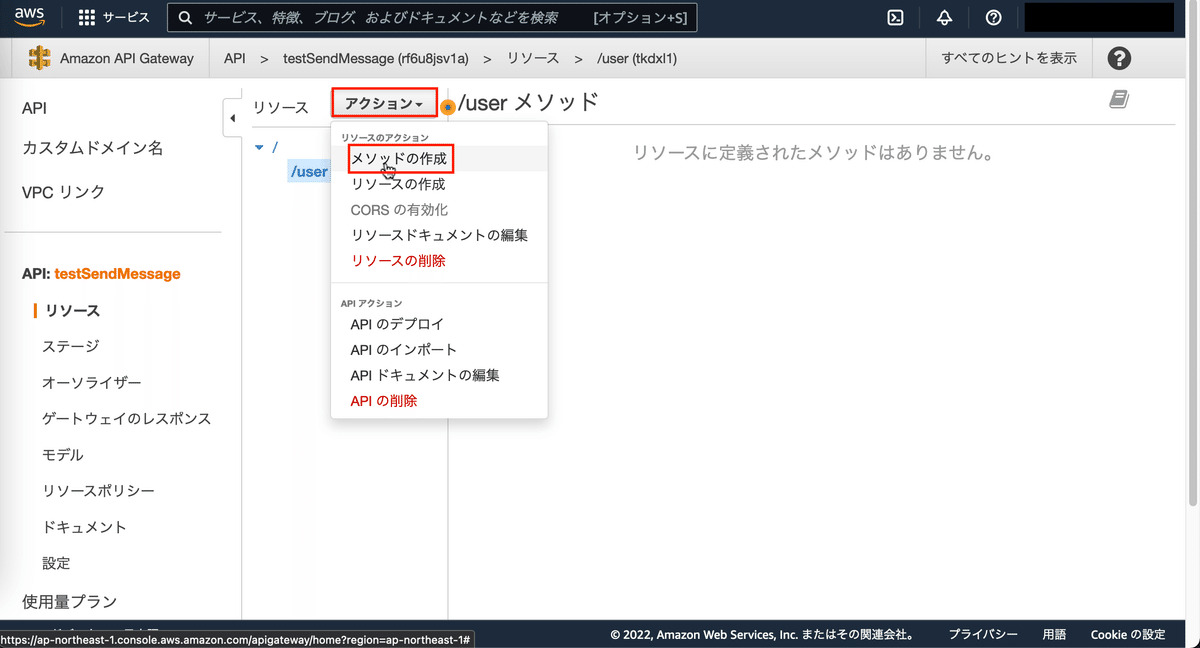Click the Amazon API Gateway logo icon
Screen dimensions: 1200x648
point(39,58)
